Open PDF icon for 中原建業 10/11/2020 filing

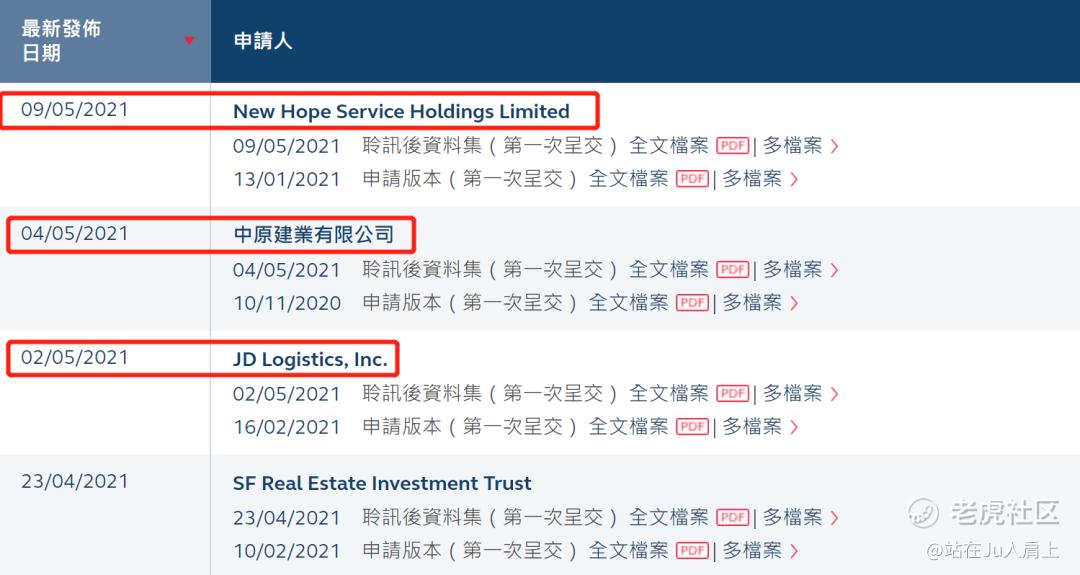692,303
